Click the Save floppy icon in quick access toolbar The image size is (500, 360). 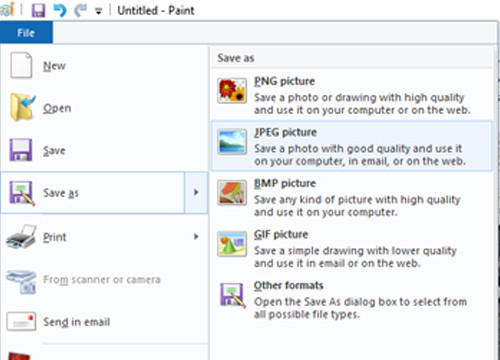click(38, 10)
